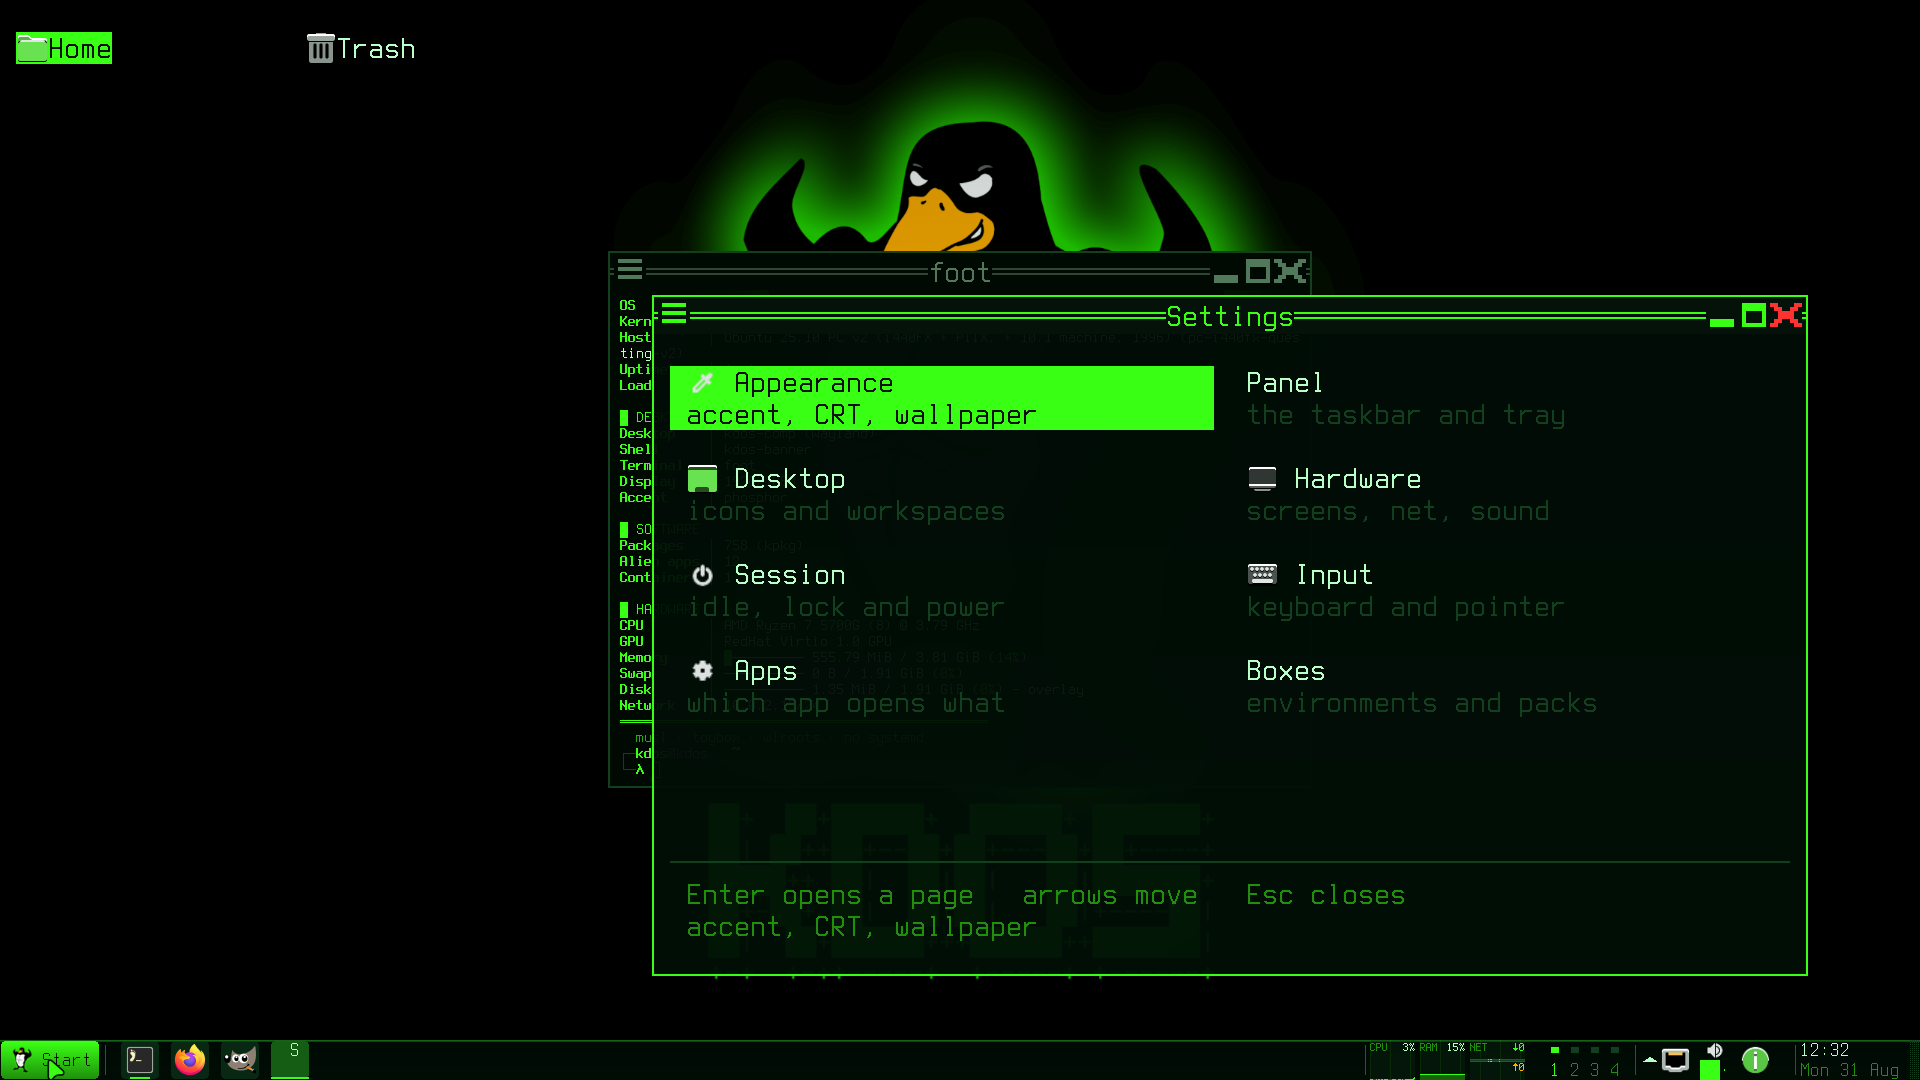The image size is (1920, 1080).
Task: Open the Hardware settings page
Action: 1501,494
